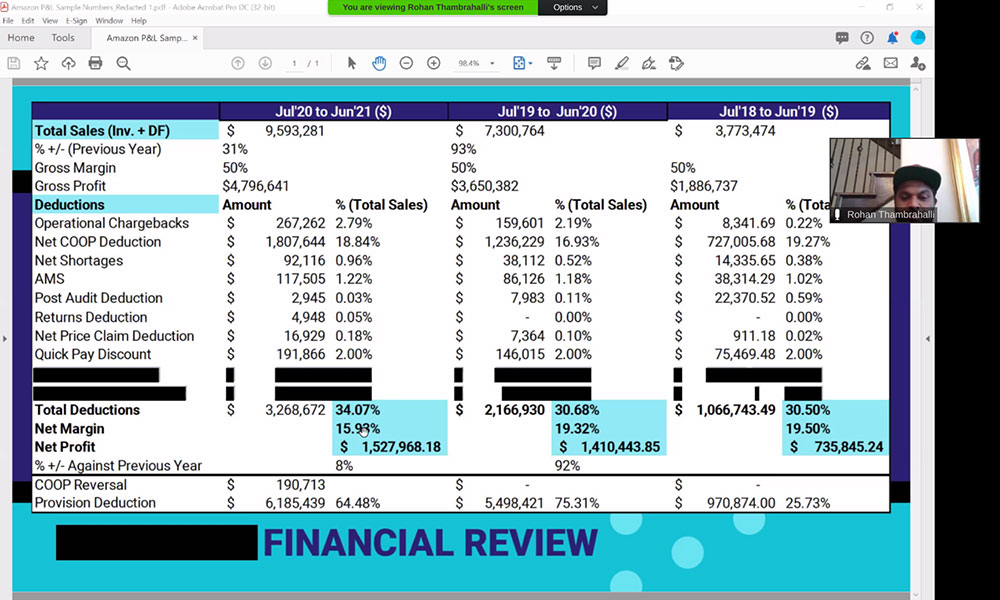Expand the right tools pane arrow
This screenshot has height=600, width=1000.
click(x=928, y=339)
